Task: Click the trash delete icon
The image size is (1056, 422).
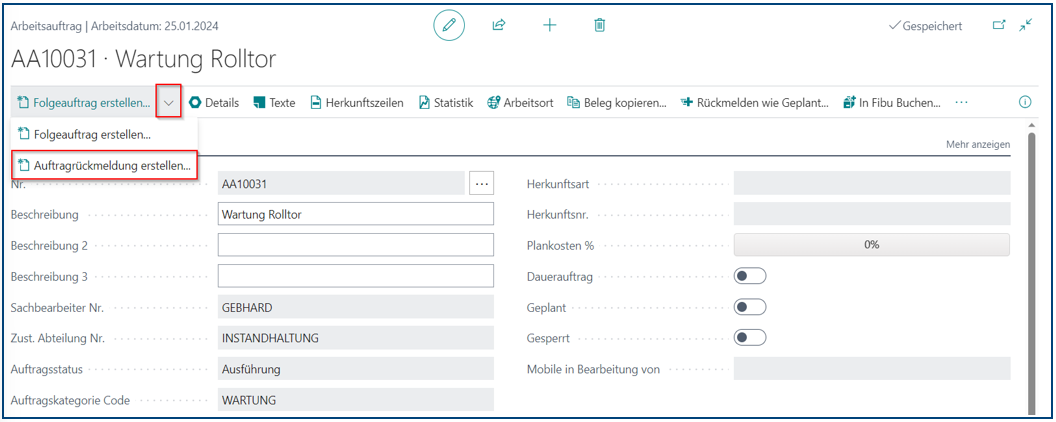Action: click(599, 26)
